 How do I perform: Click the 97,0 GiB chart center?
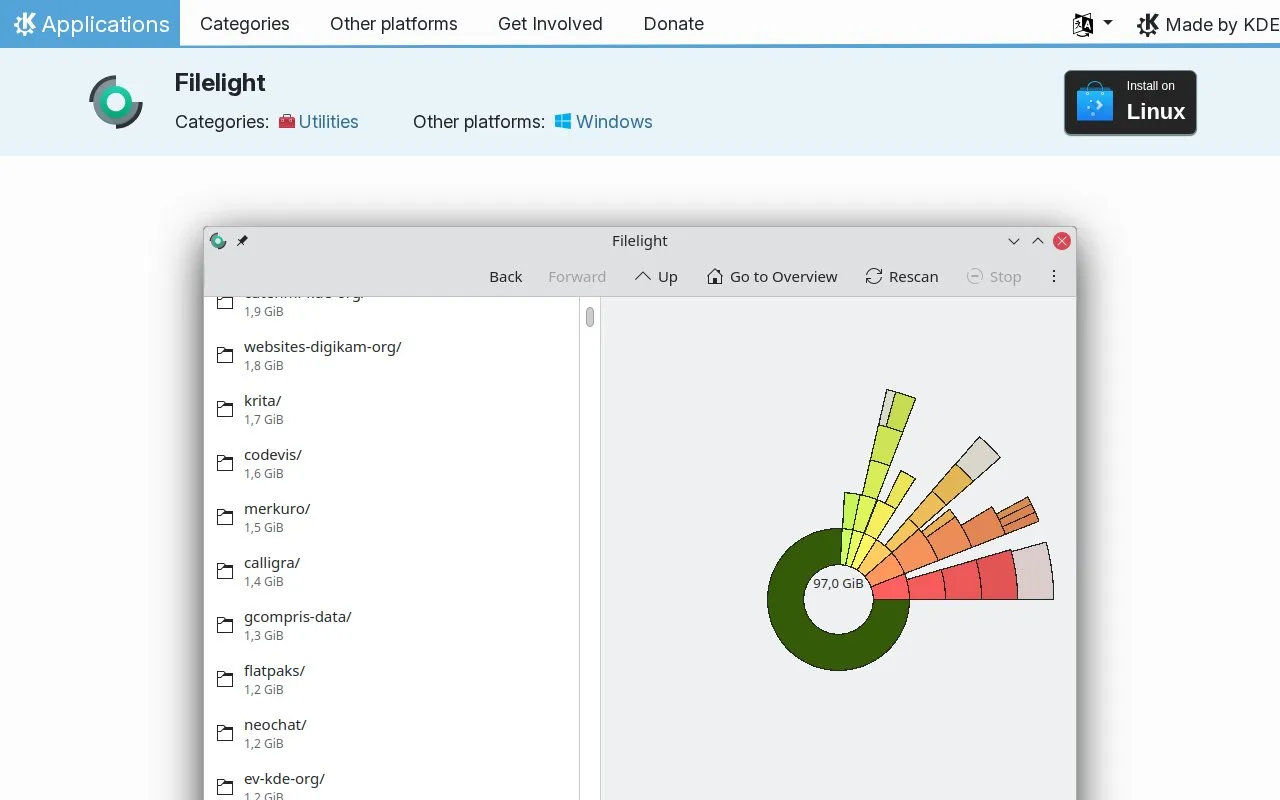tap(838, 584)
